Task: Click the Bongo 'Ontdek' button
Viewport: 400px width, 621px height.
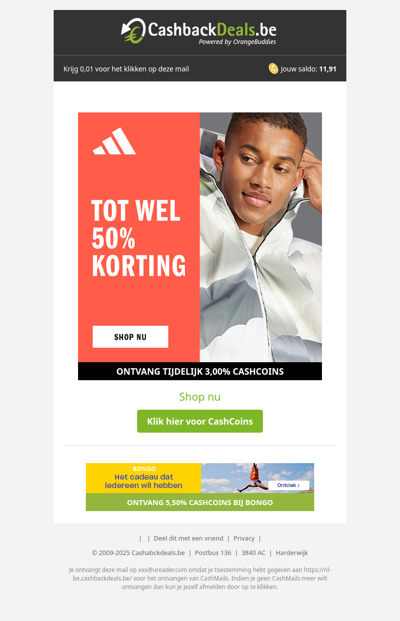Action: [288, 485]
